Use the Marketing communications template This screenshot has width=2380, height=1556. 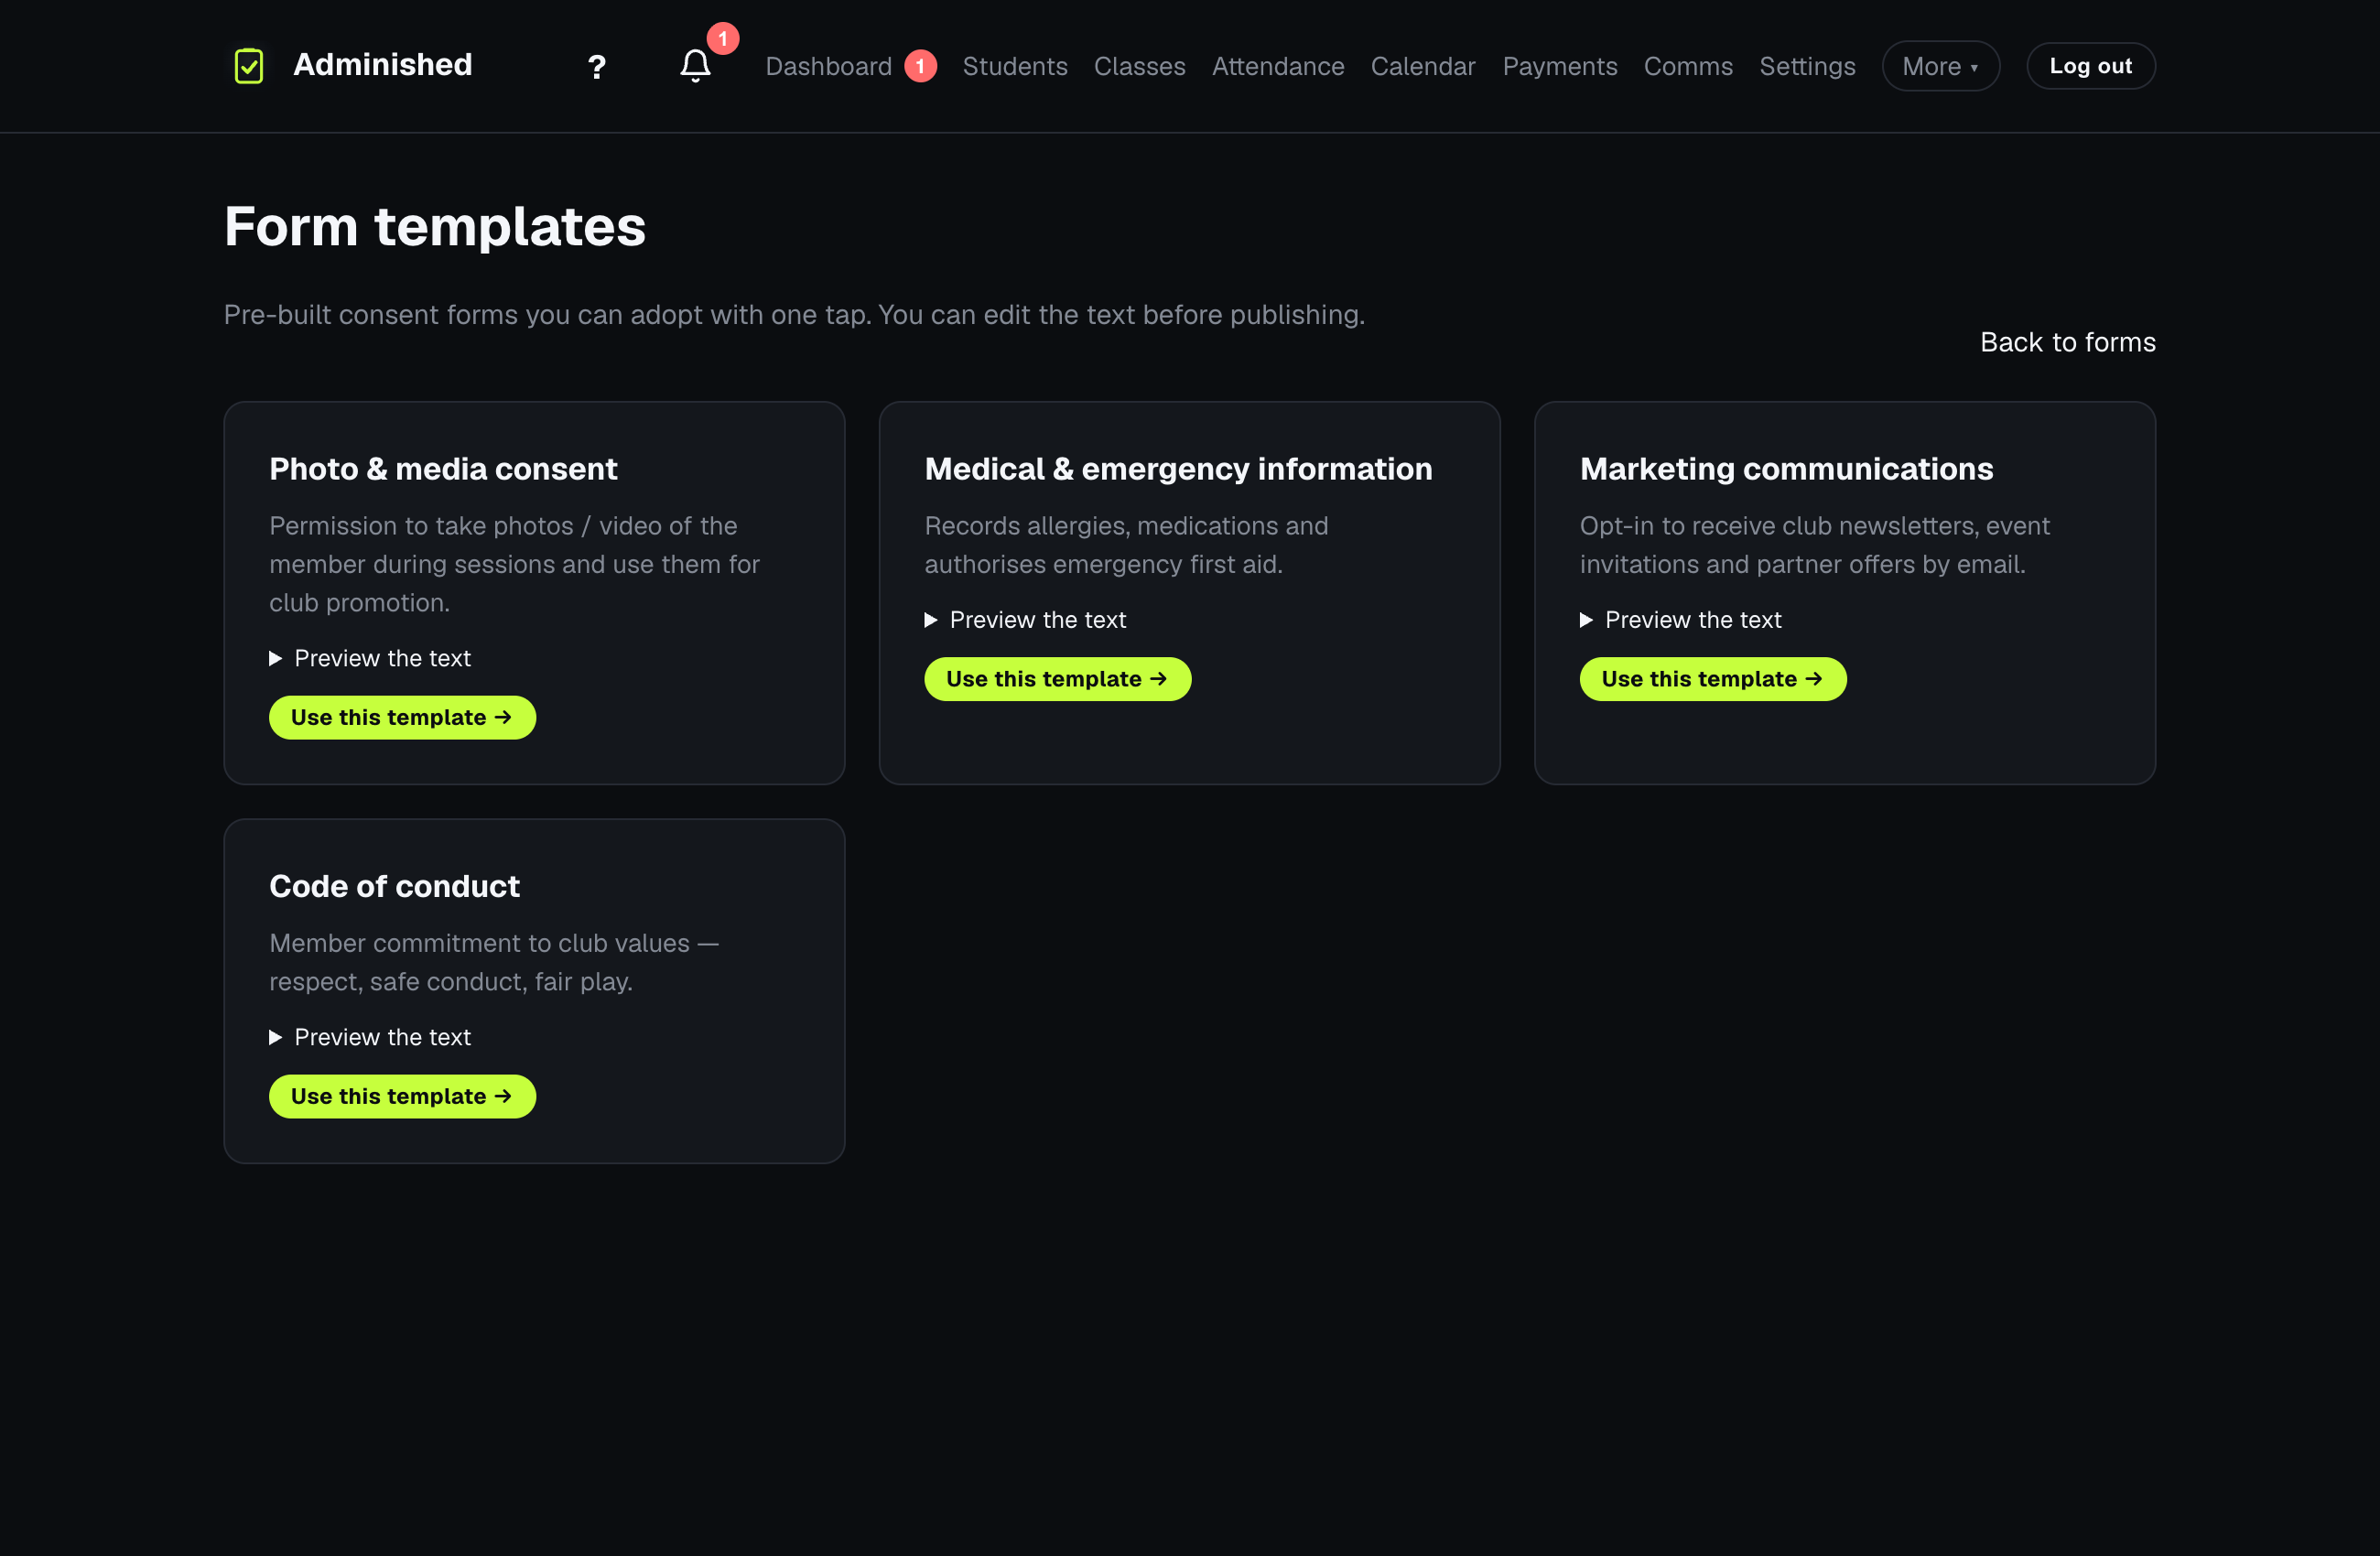[x=1712, y=679]
